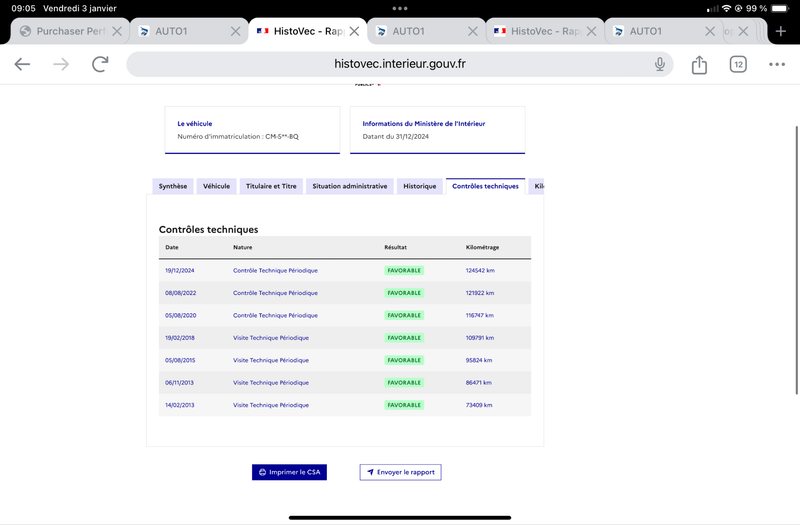Click FAVORABLE badge in 19/12/2024 row
This screenshot has width=800, height=525.
click(x=404, y=270)
